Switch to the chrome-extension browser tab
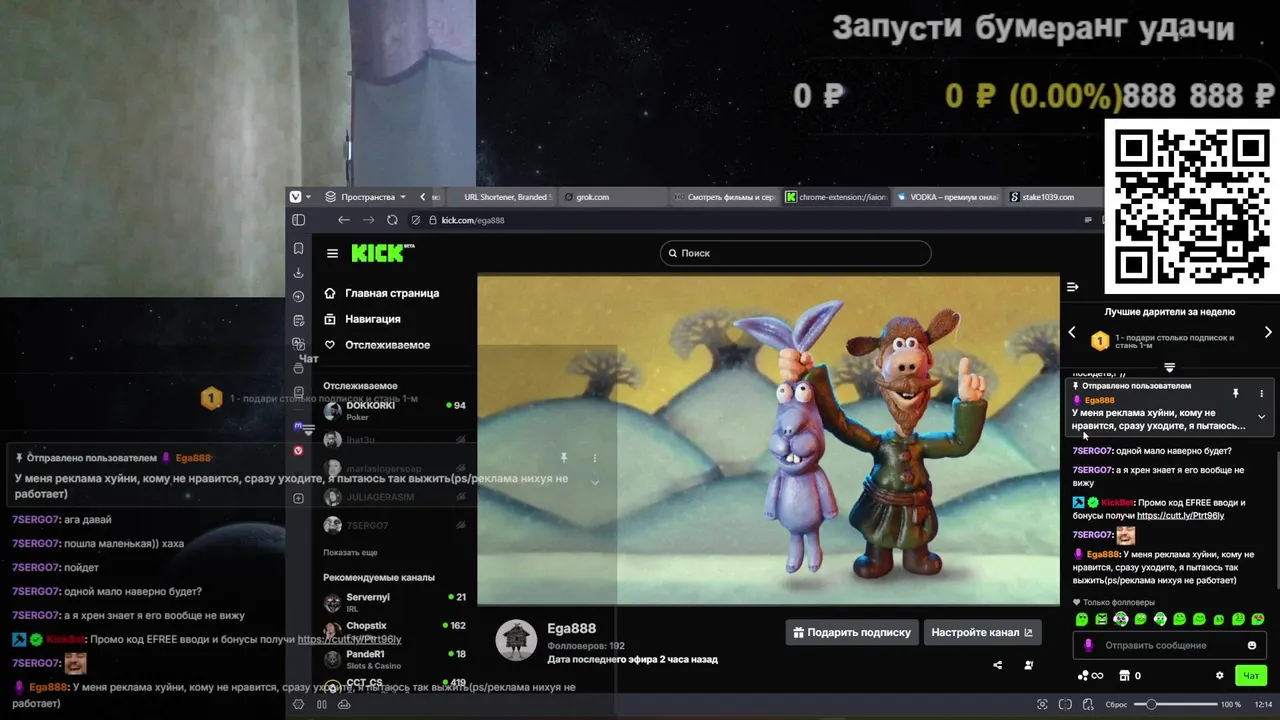Image resolution: width=1280 pixels, height=720 pixels. point(836,197)
